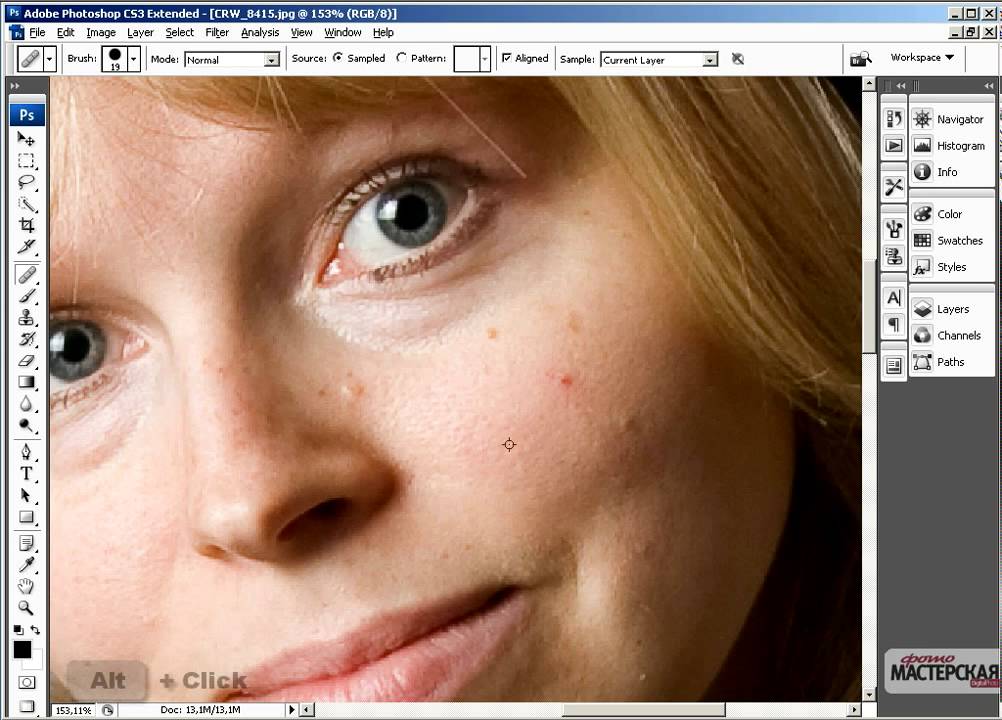Open the Image menu

click(x=101, y=32)
